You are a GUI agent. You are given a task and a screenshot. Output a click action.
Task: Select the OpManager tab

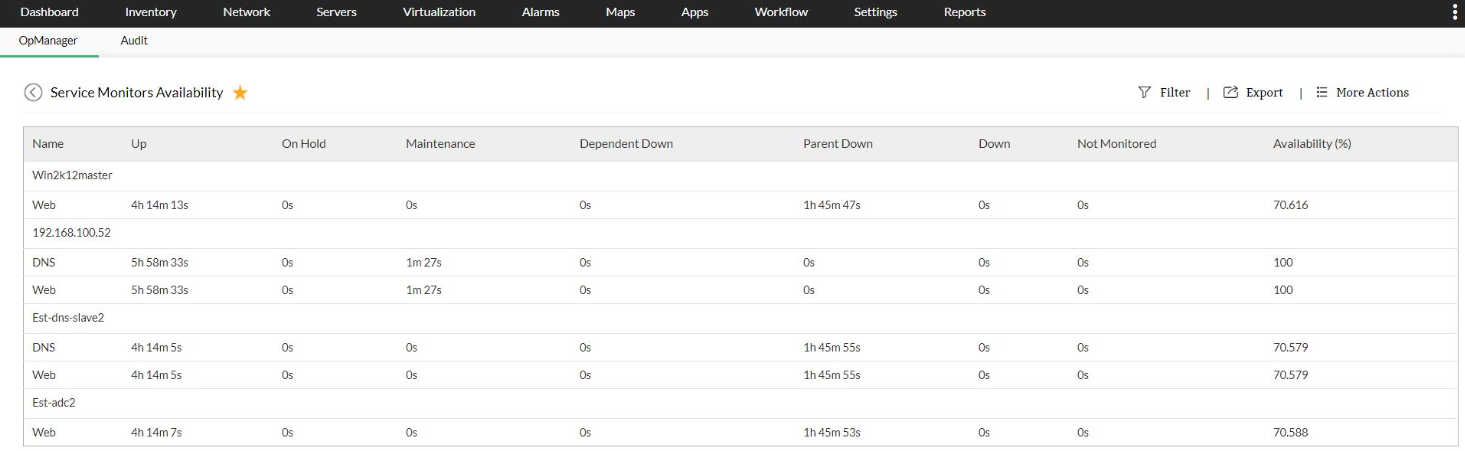click(x=48, y=41)
